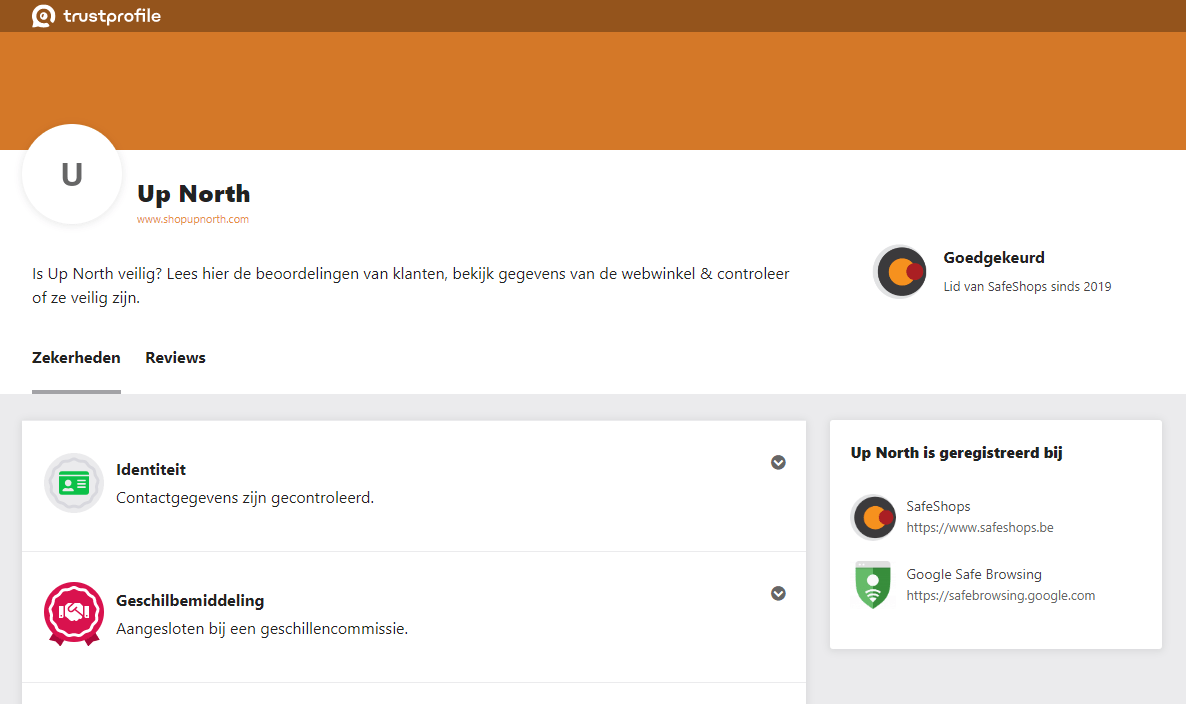Click the trustprofile brand name in header
This screenshot has width=1186, height=704.
[x=112, y=16]
